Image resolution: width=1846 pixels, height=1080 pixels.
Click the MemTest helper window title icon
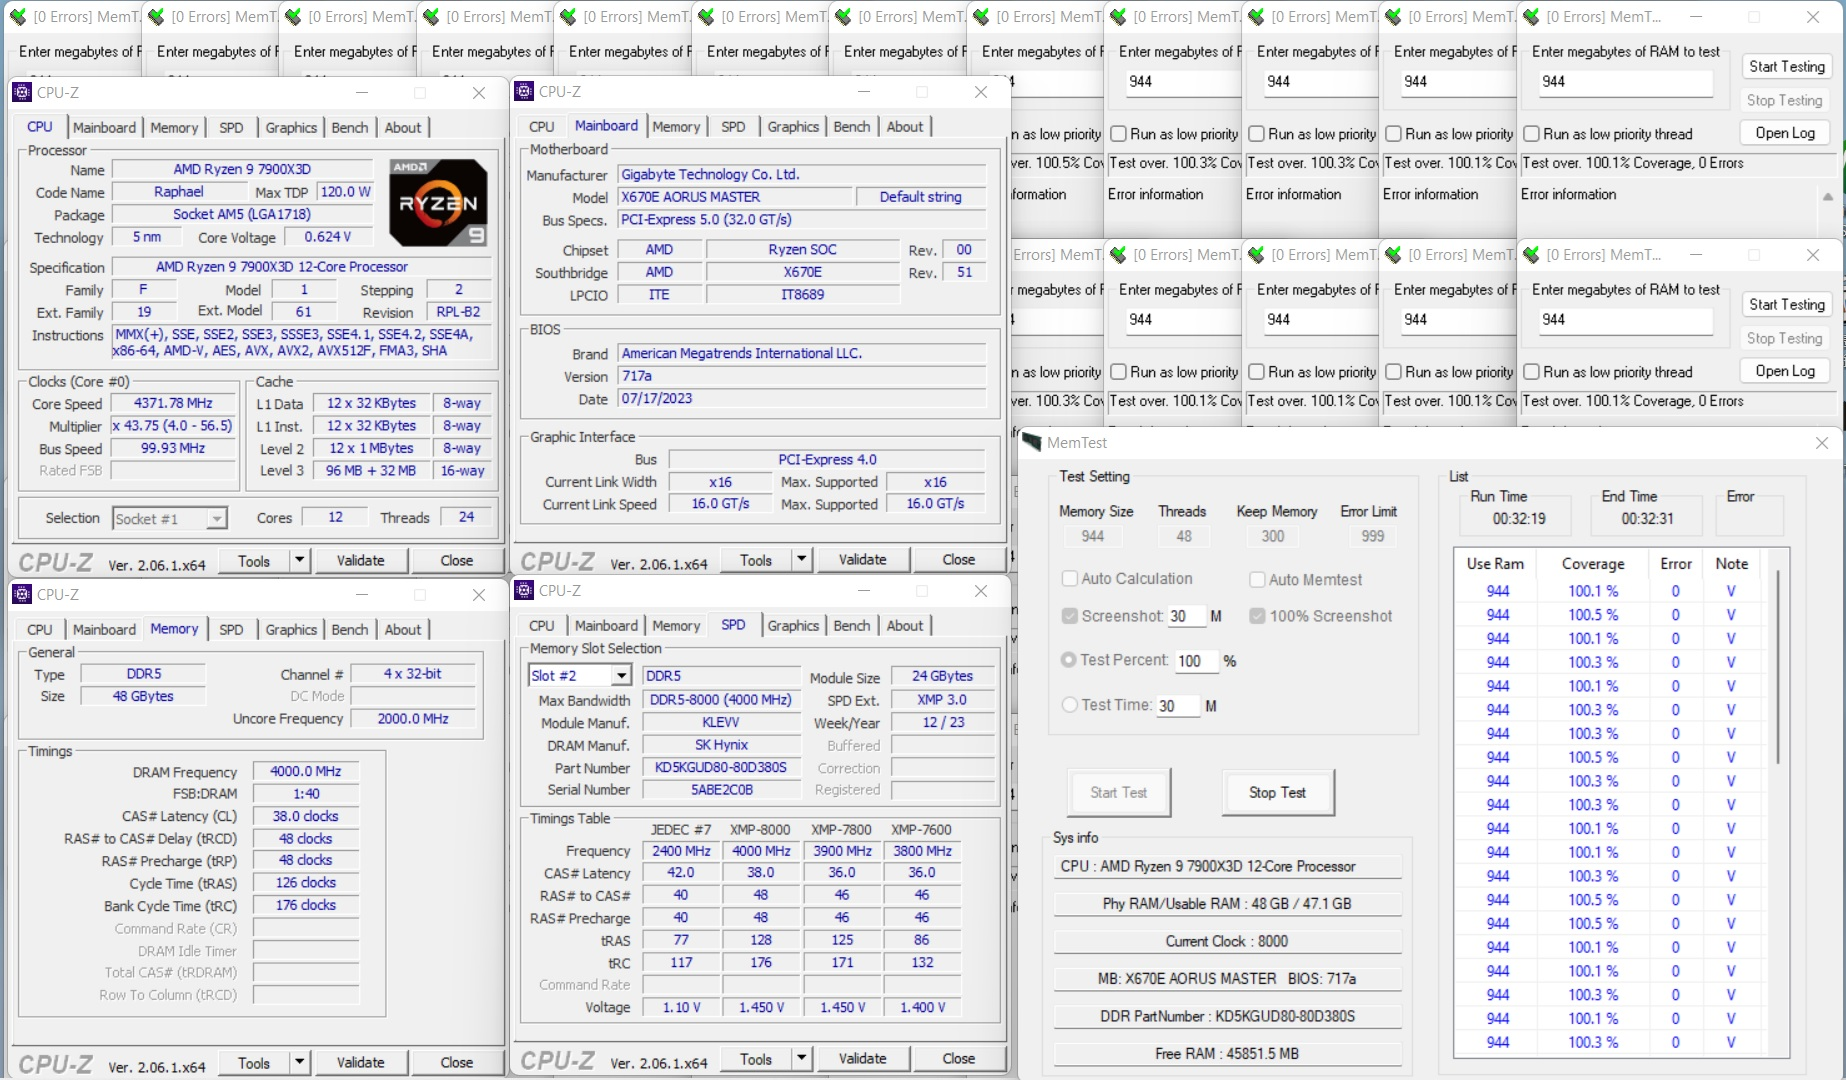click(x=1031, y=442)
